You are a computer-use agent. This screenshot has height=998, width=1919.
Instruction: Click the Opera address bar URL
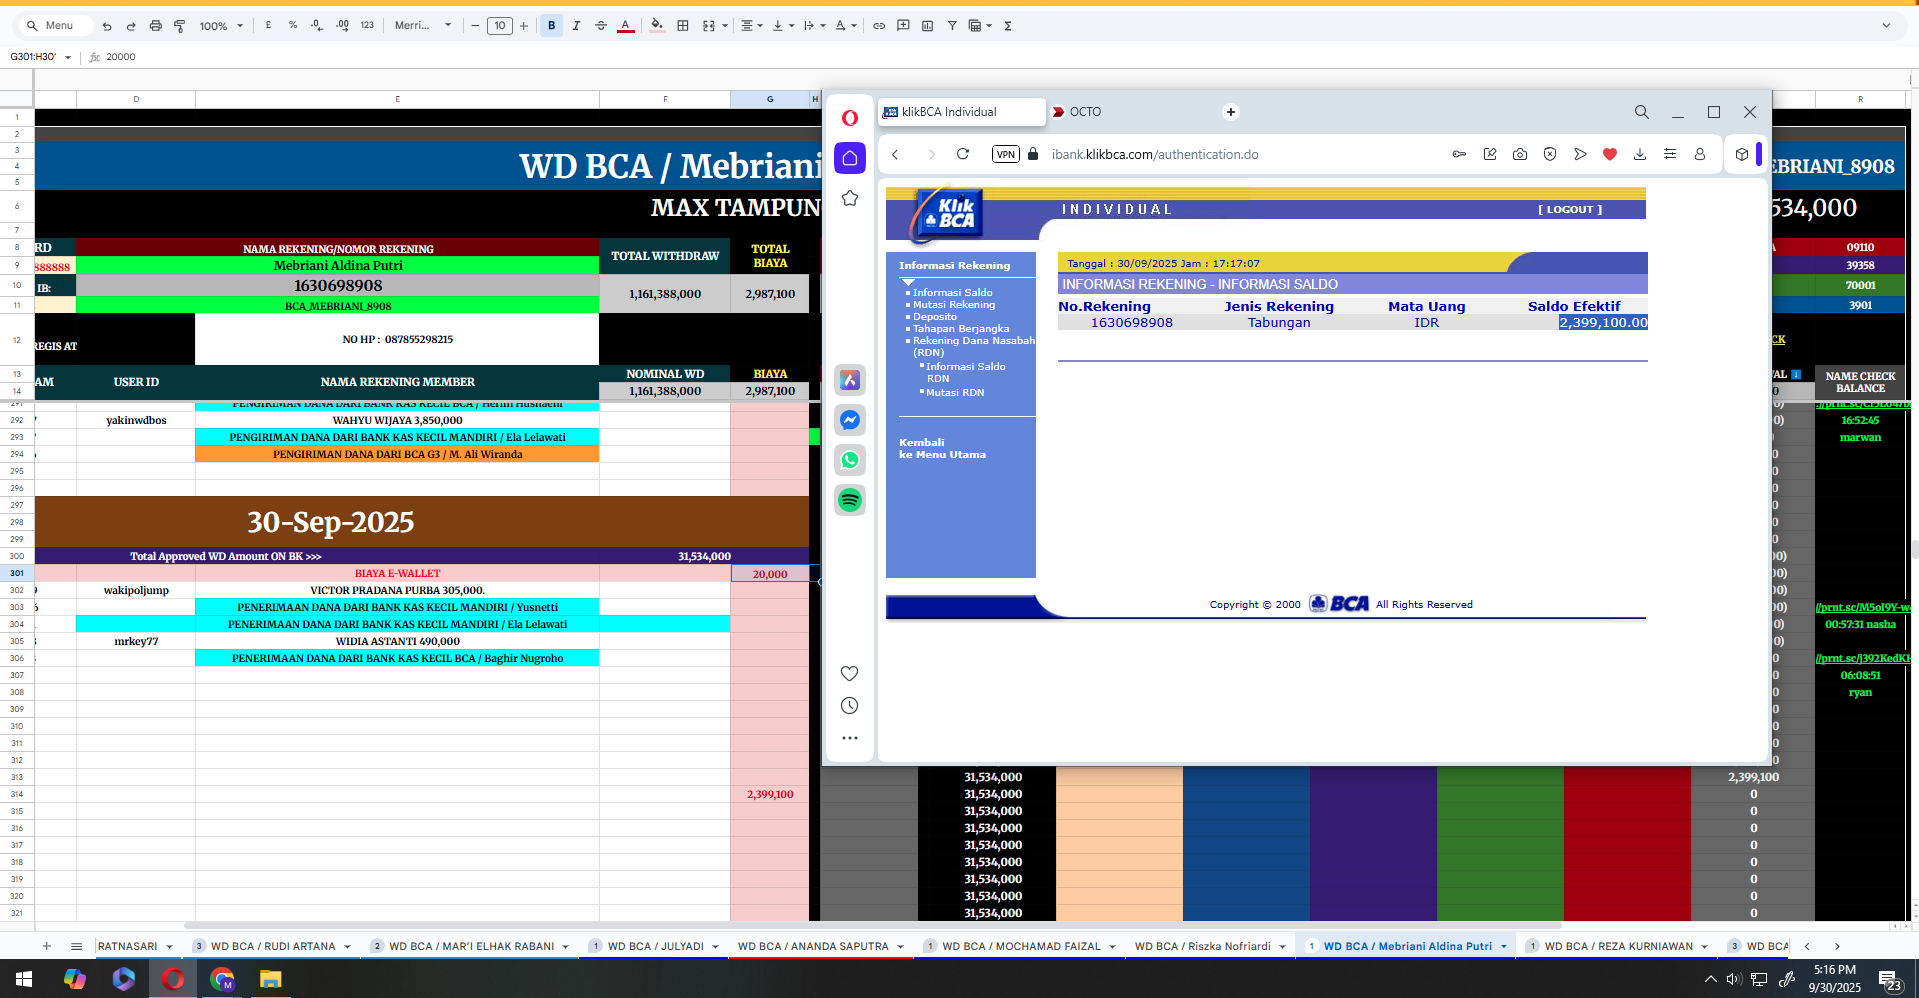point(1155,154)
